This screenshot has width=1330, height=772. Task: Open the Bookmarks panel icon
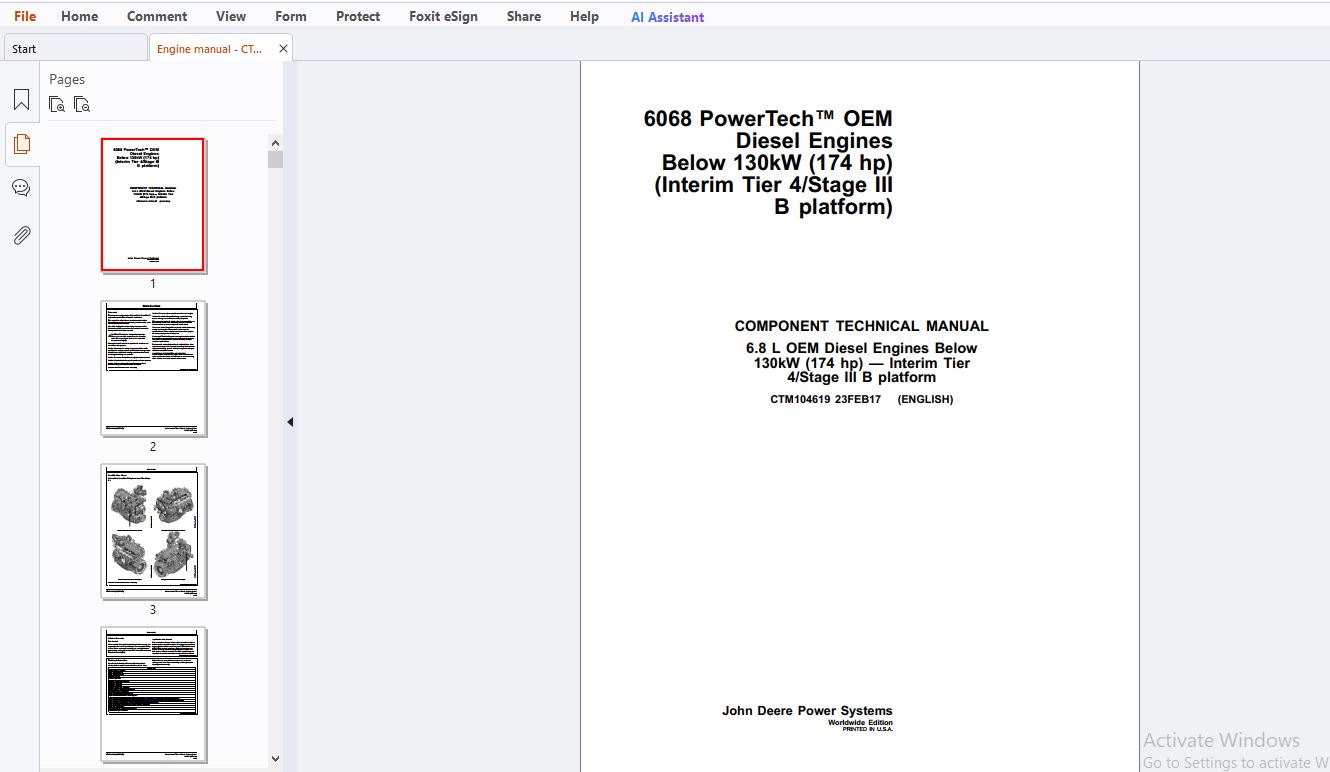coord(21,100)
